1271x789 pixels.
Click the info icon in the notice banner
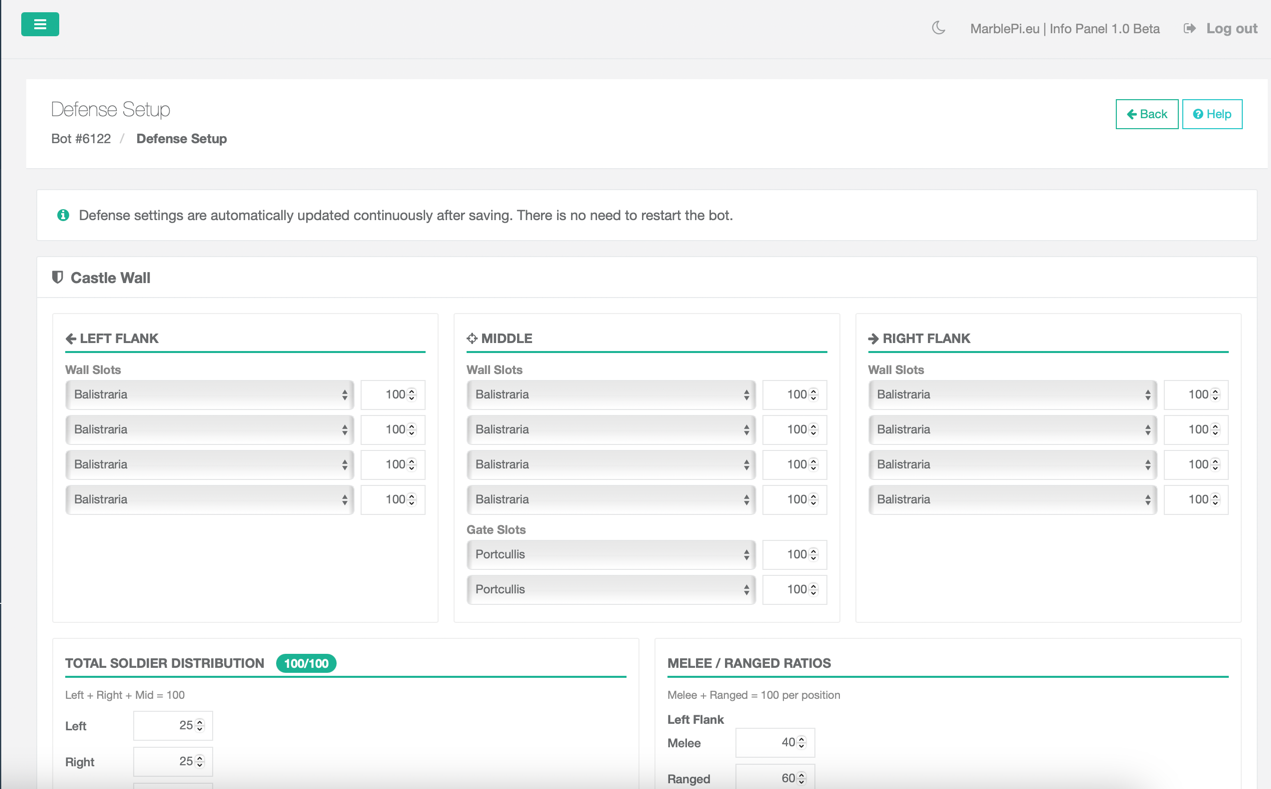63,215
